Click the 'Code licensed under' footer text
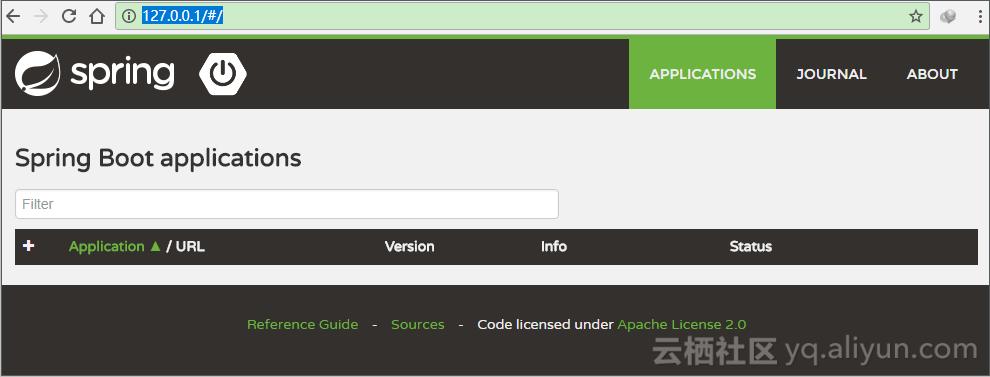Image resolution: width=990 pixels, height=377 pixels. [546, 325]
